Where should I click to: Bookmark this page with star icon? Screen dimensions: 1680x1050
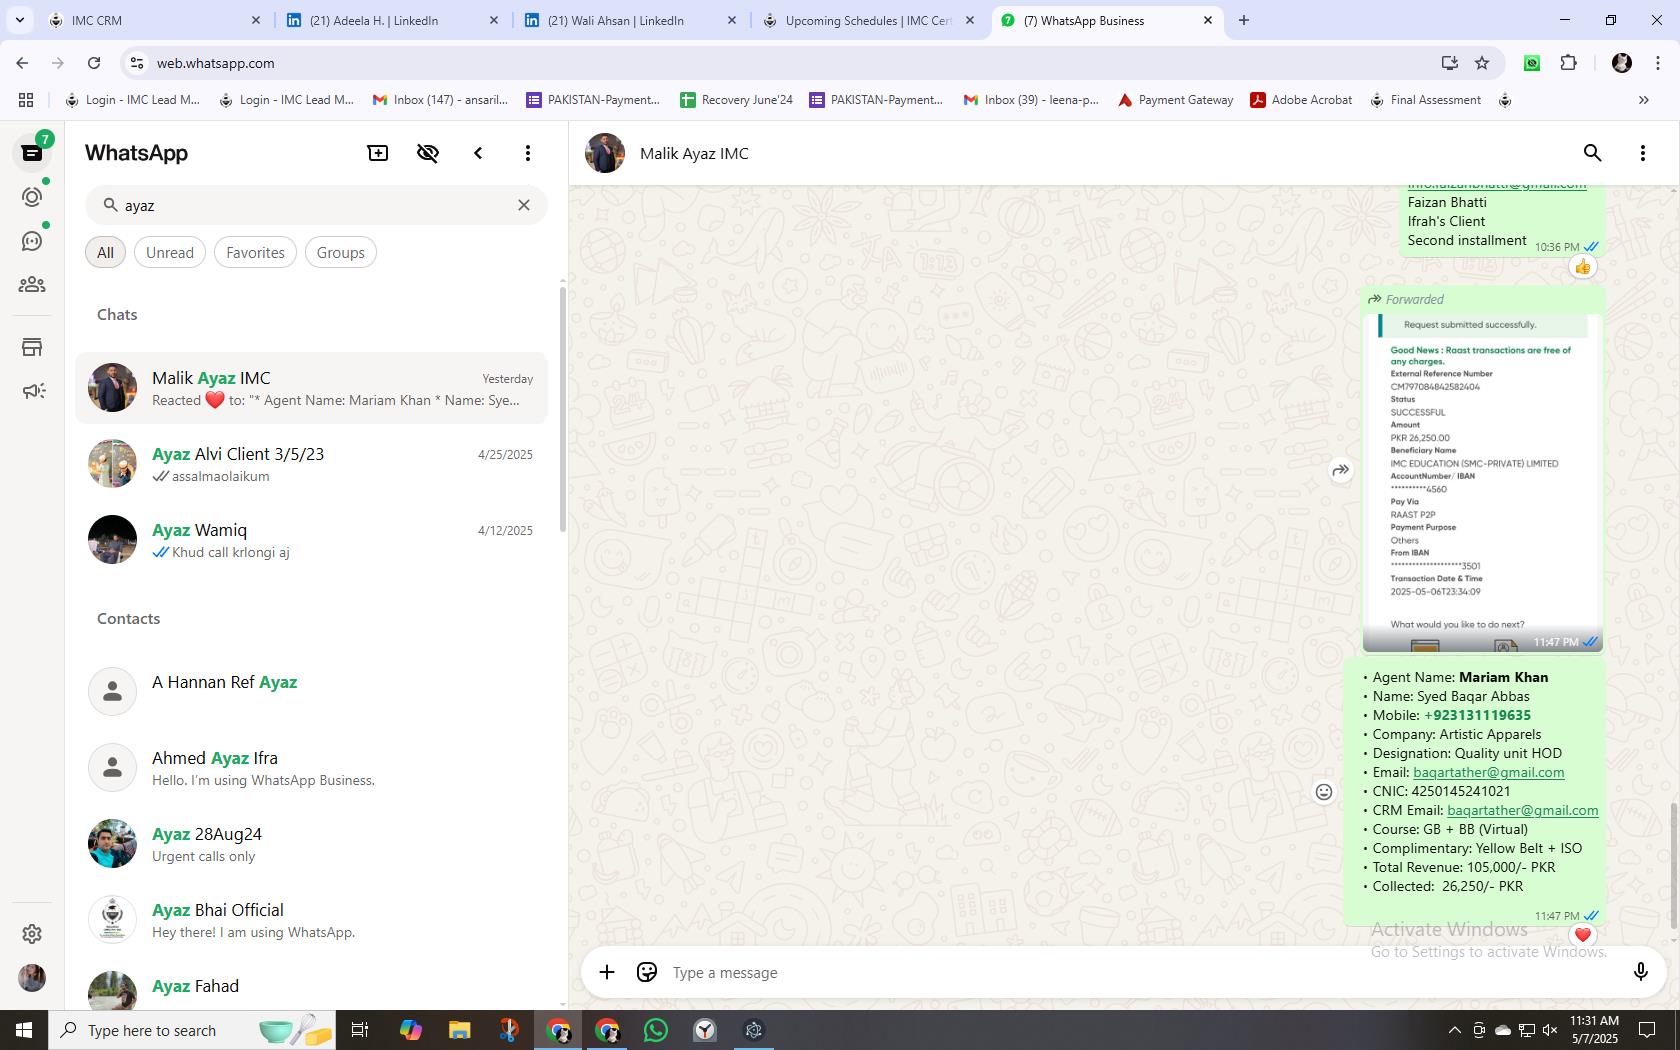[1482, 63]
